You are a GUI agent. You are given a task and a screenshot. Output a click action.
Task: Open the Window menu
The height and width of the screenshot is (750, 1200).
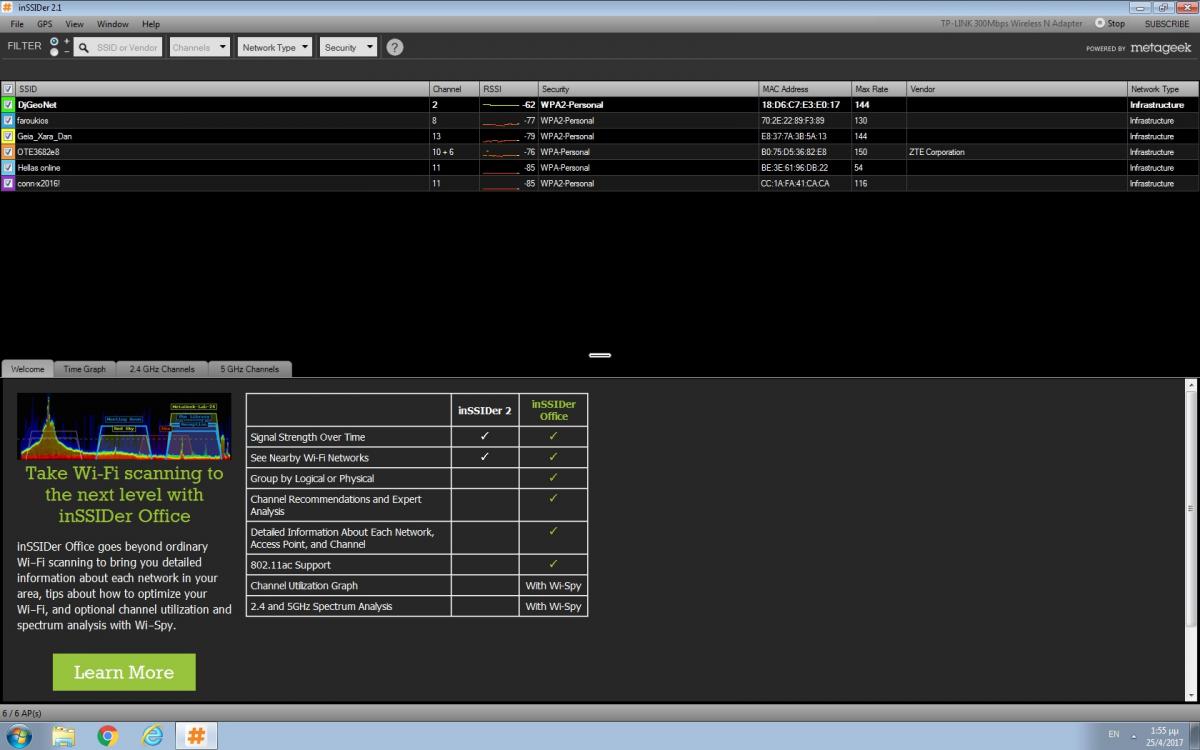pos(112,23)
